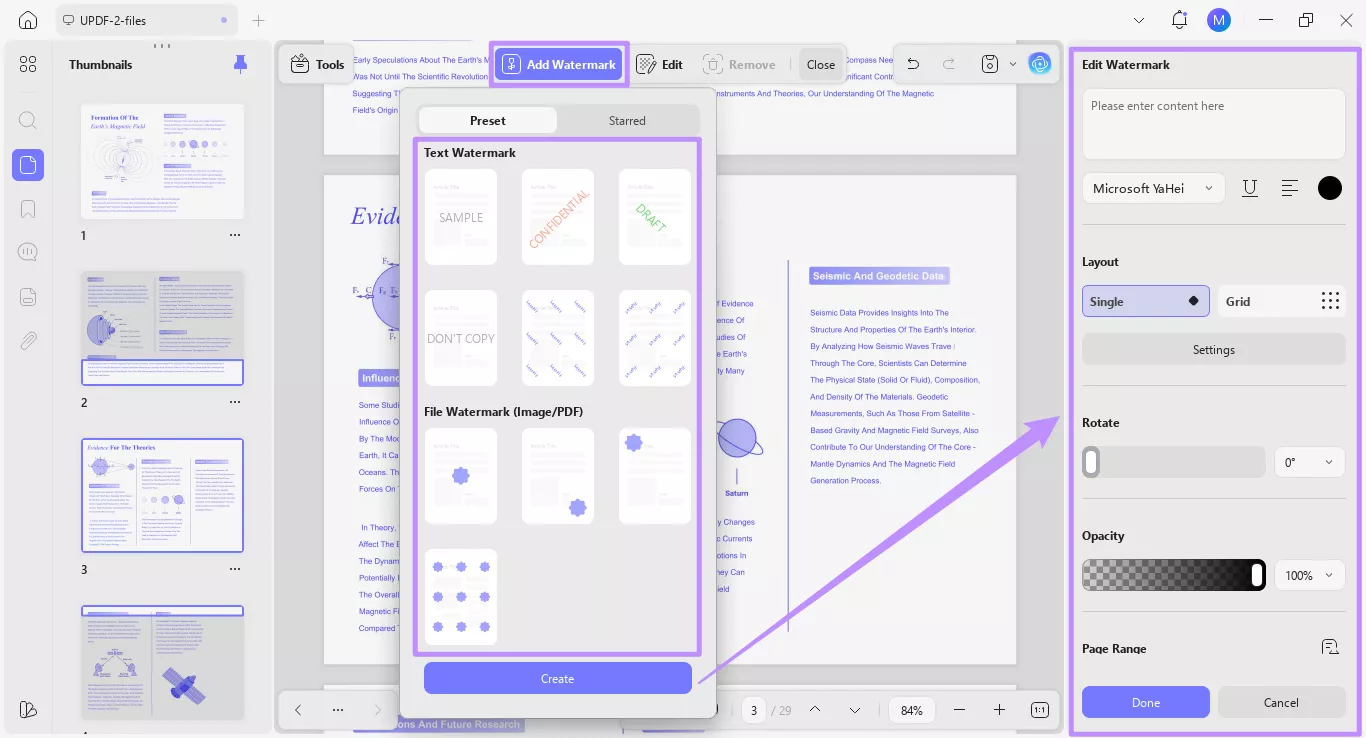
Task: Expand the save options dropdown arrow
Action: [1012, 64]
